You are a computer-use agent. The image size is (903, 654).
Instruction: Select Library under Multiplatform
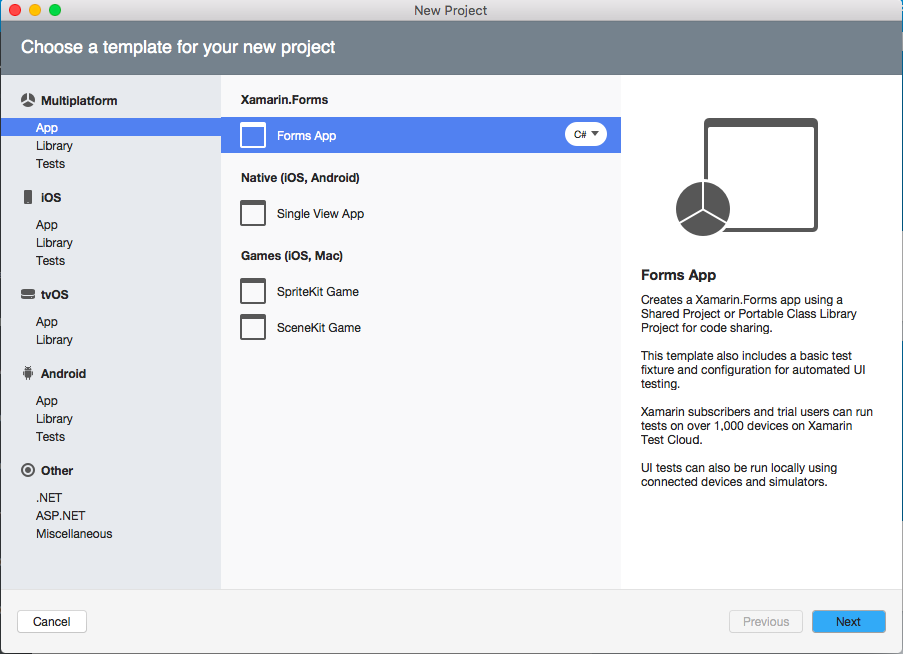54,146
